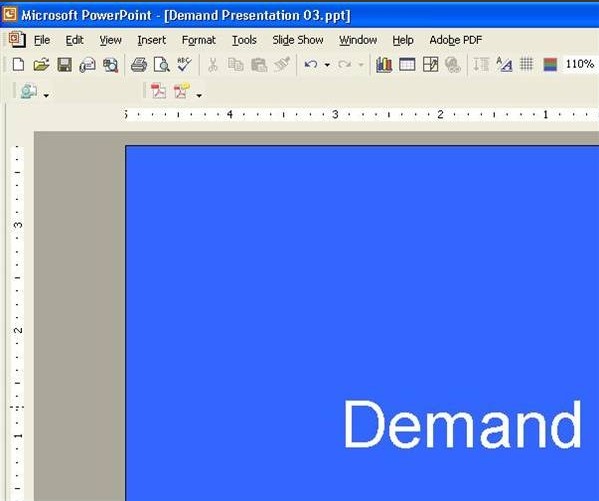Click the web toolbar icon below New
This screenshot has width=599, height=501.
click(29, 91)
